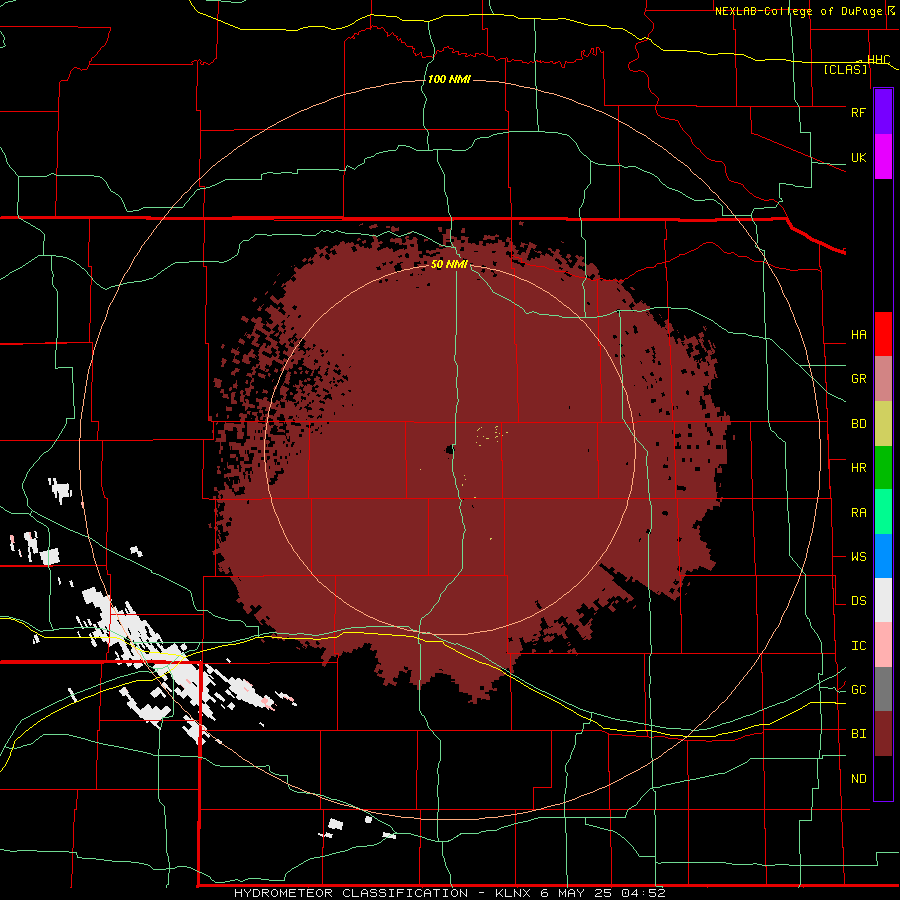Click the IC legend label
The image size is (900, 900).
[x=858, y=646]
